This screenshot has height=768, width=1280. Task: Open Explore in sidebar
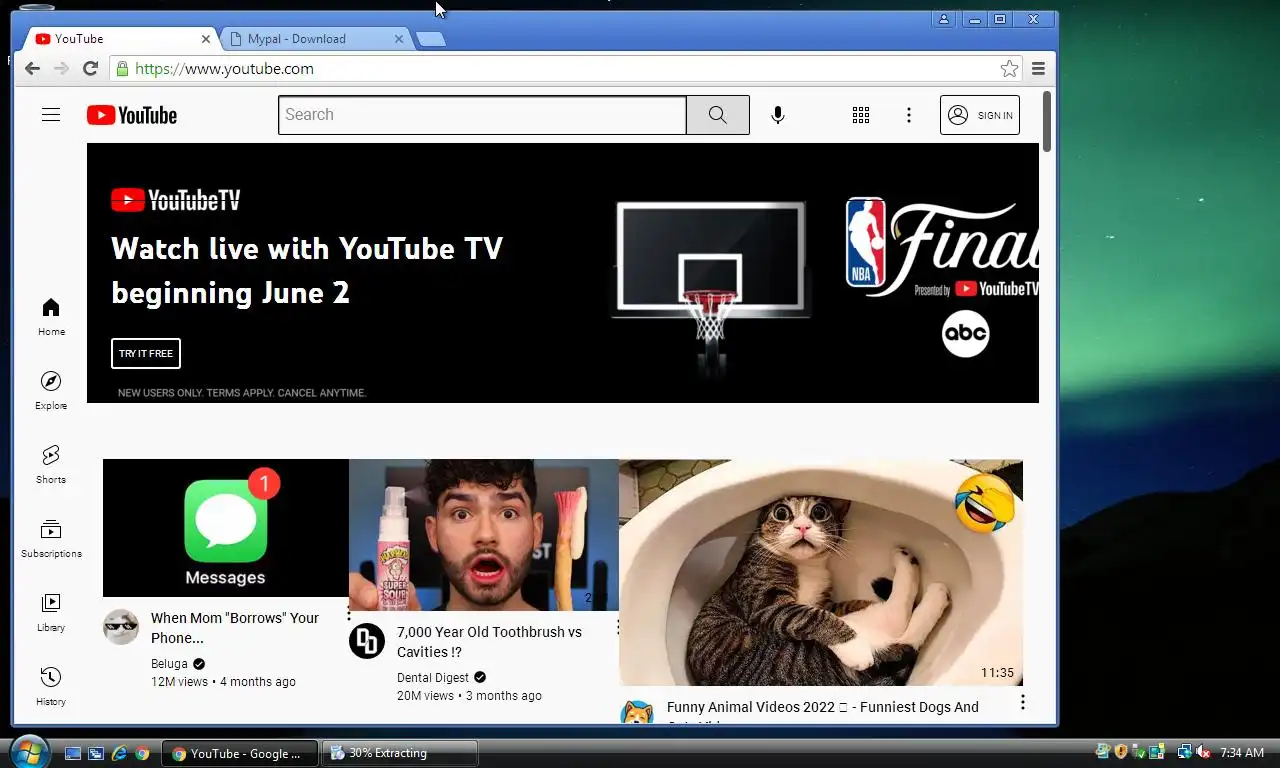pos(51,391)
